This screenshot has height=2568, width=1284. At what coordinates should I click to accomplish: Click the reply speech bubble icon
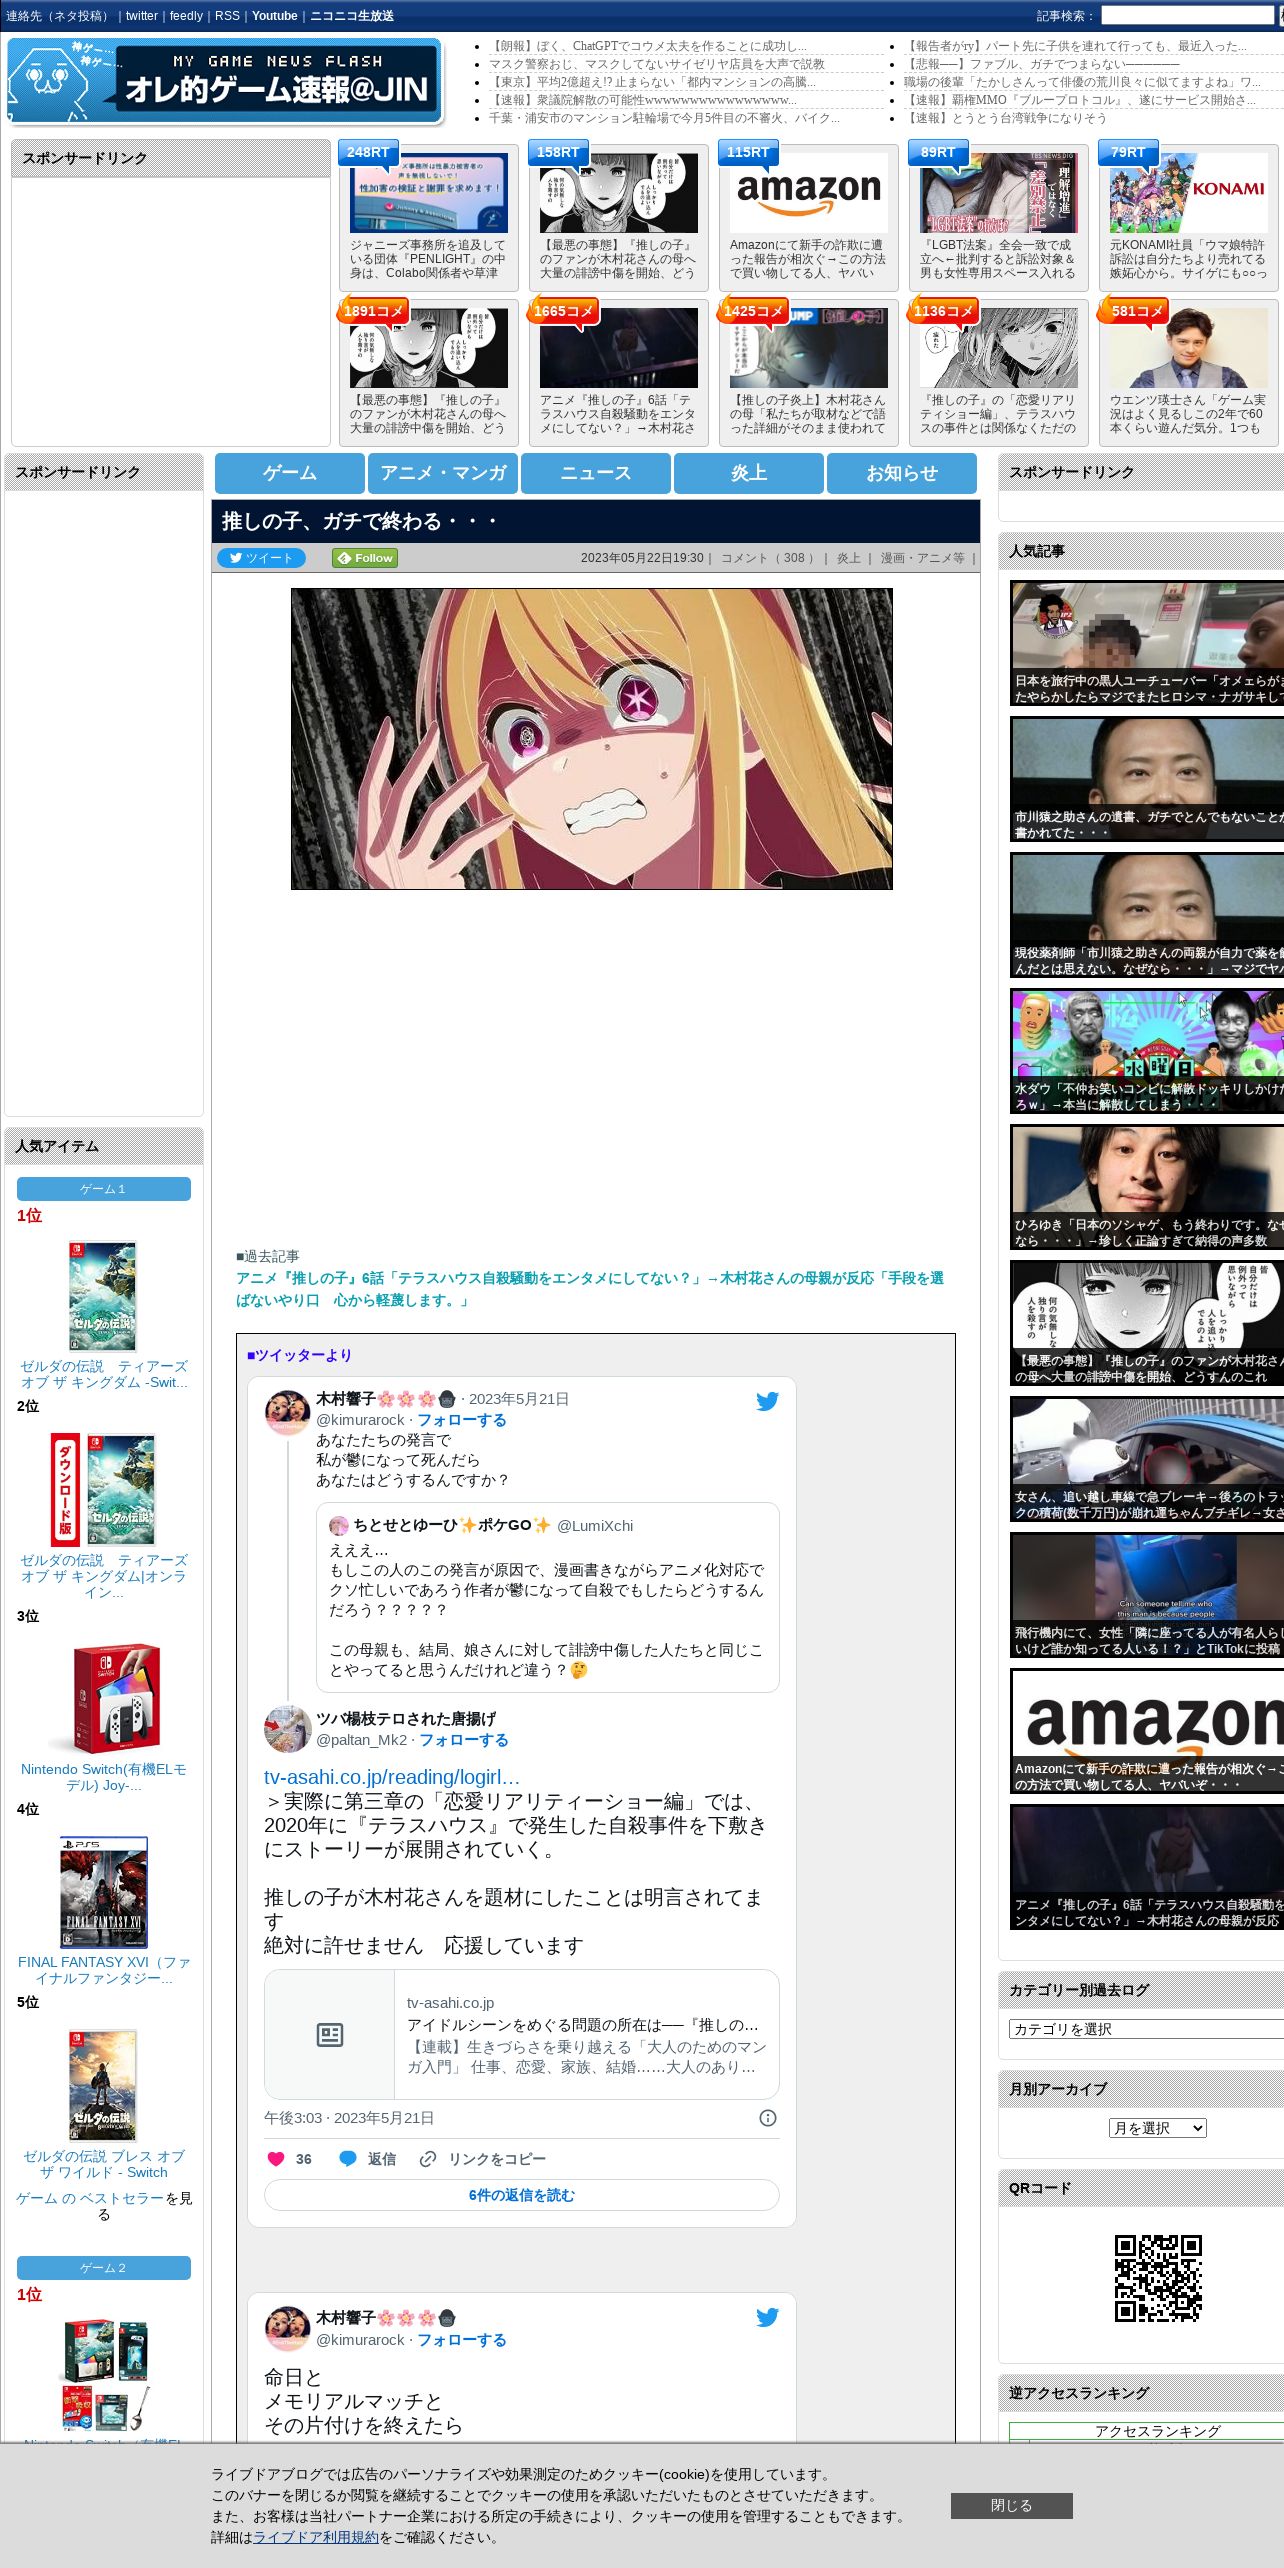tap(348, 2159)
